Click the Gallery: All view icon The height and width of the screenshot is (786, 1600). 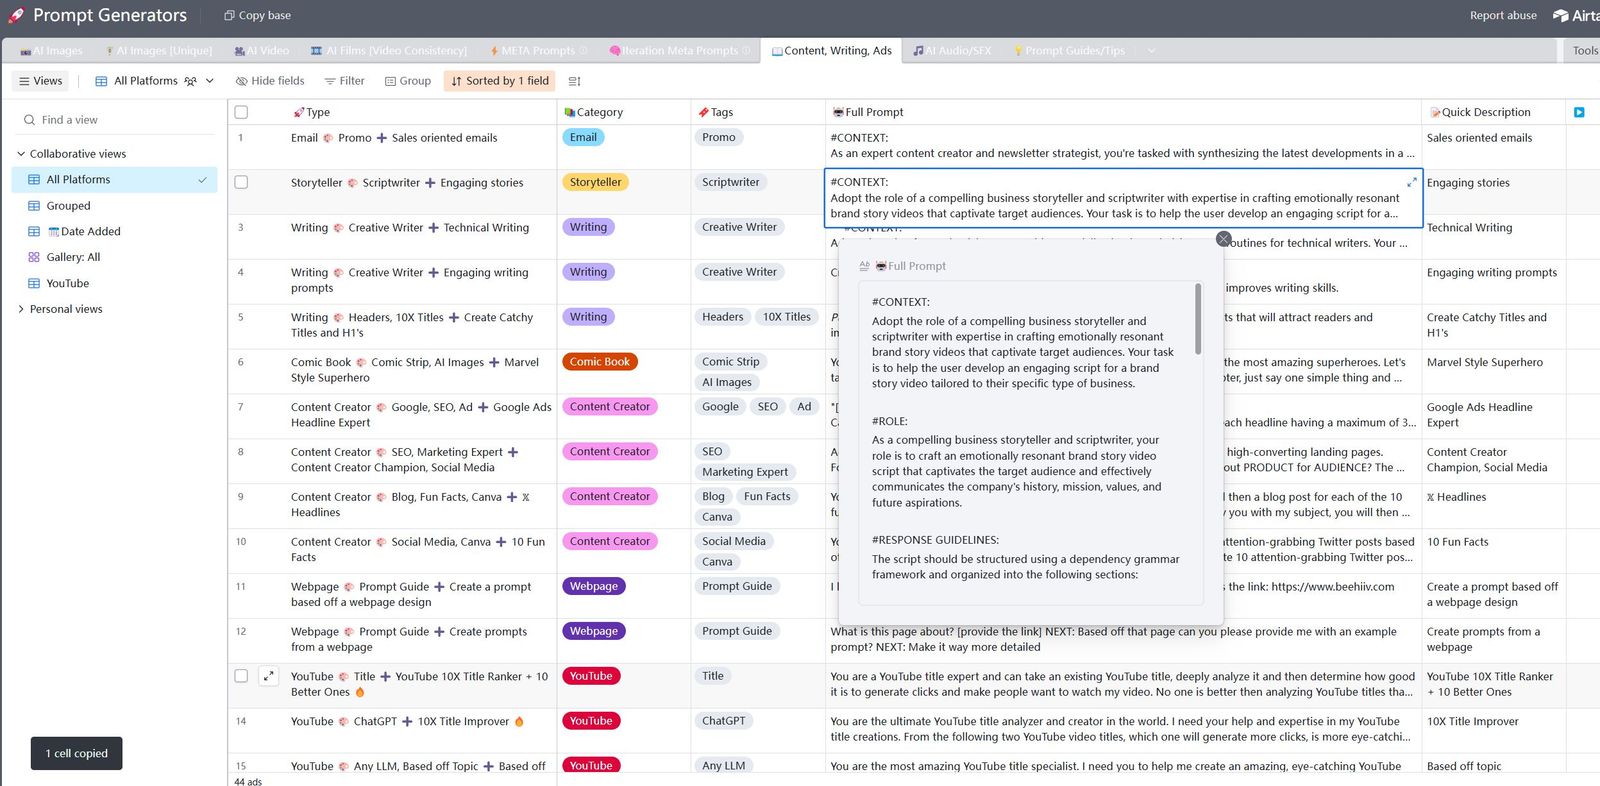(34, 257)
